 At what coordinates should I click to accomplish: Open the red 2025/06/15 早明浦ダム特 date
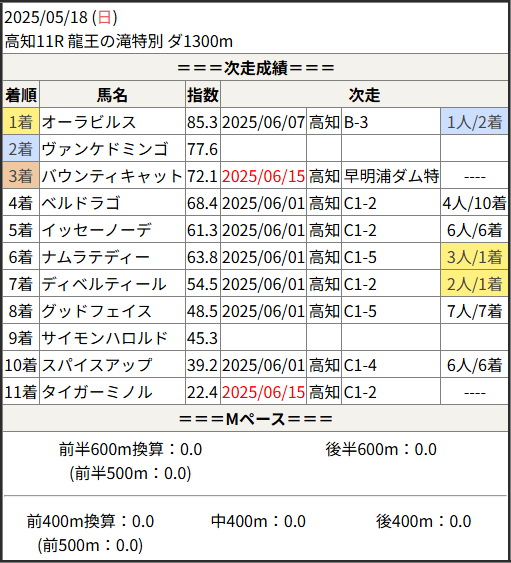[264, 176]
